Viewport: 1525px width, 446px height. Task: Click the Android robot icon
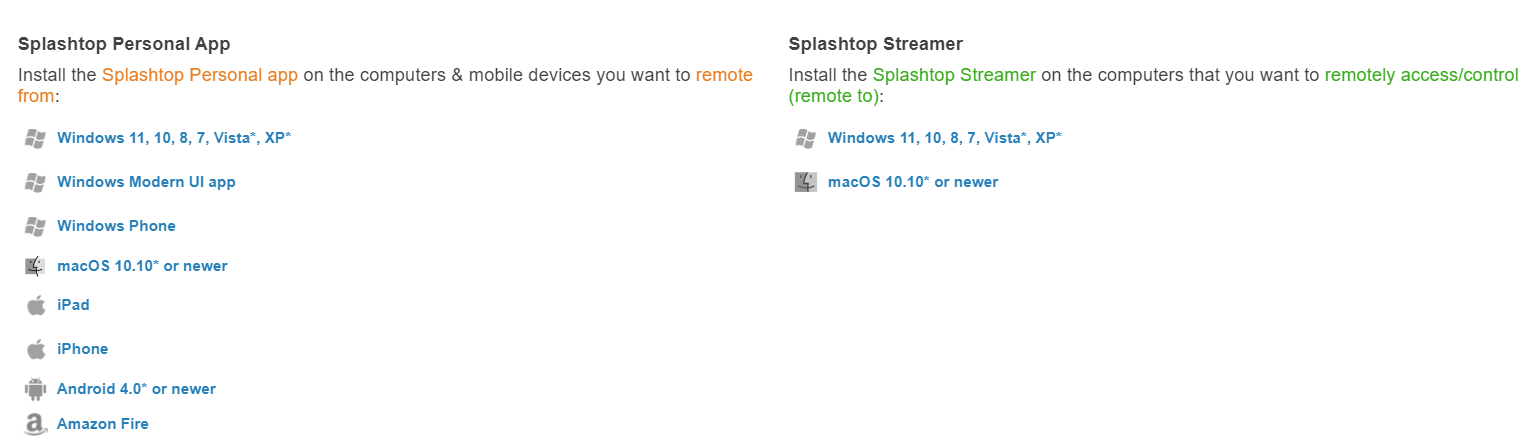coord(36,389)
